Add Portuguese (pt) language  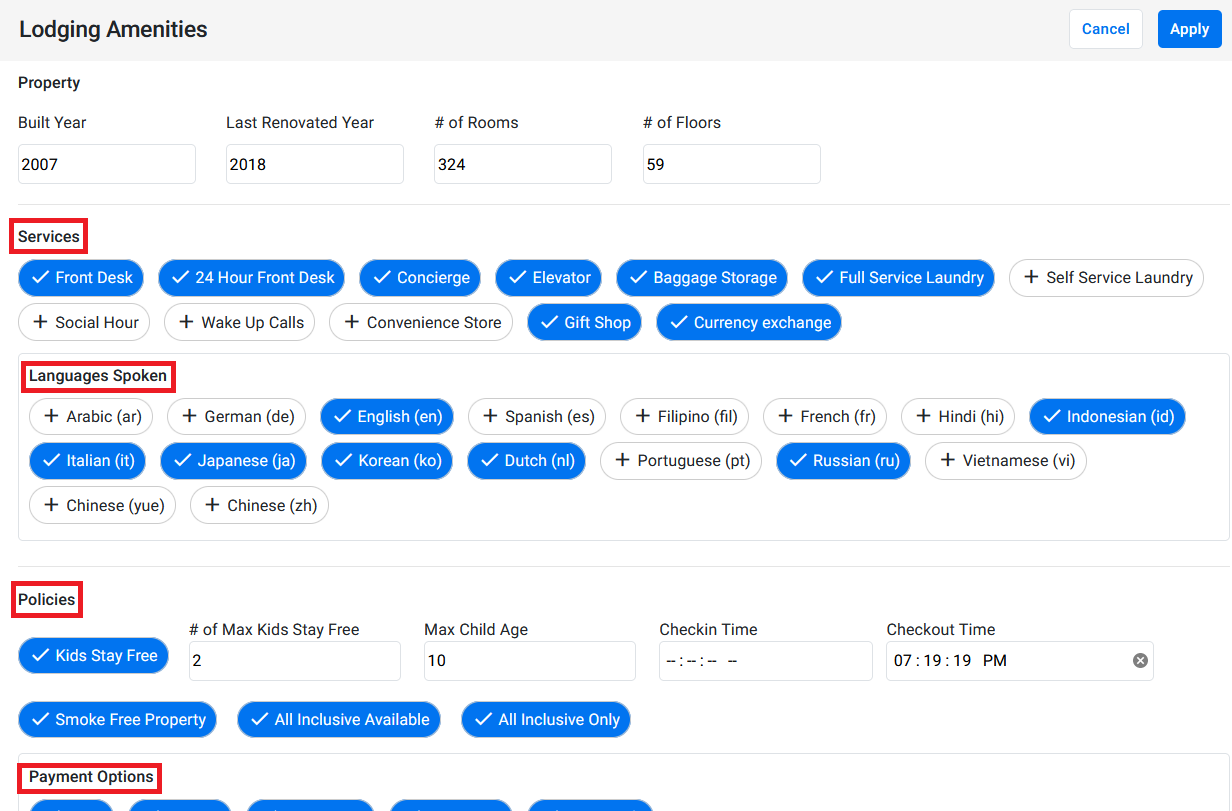[681, 461]
